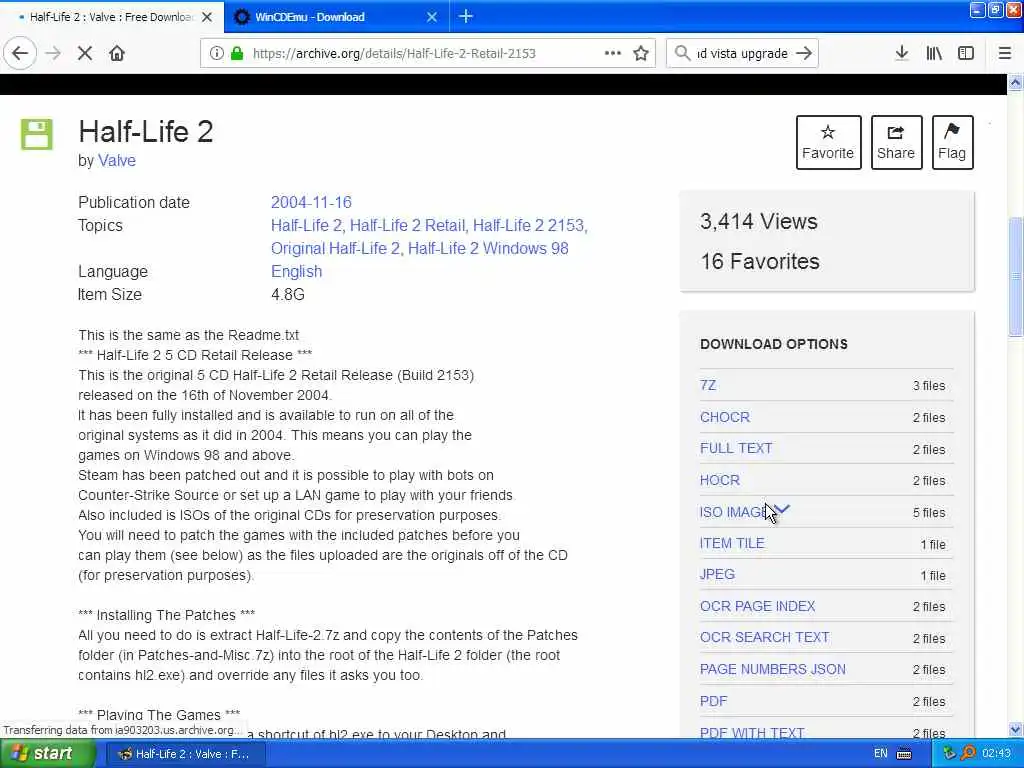The width and height of the screenshot is (1024, 768).
Task: Open the 'Half-Life 2 Retail' topic link
Action: tap(408, 225)
